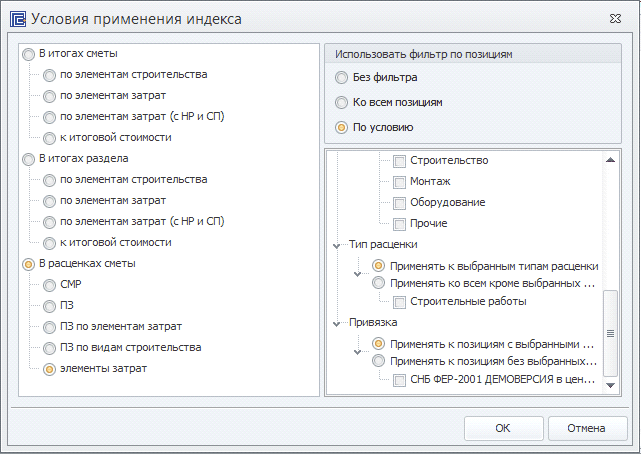This screenshot has height=454, width=641.
Task: Click the OK button
Action: pyautogui.click(x=503, y=428)
